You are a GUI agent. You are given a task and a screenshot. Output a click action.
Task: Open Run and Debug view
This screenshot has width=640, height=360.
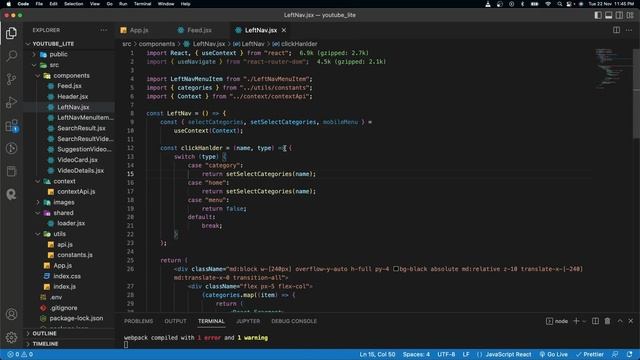click(11, 102)
